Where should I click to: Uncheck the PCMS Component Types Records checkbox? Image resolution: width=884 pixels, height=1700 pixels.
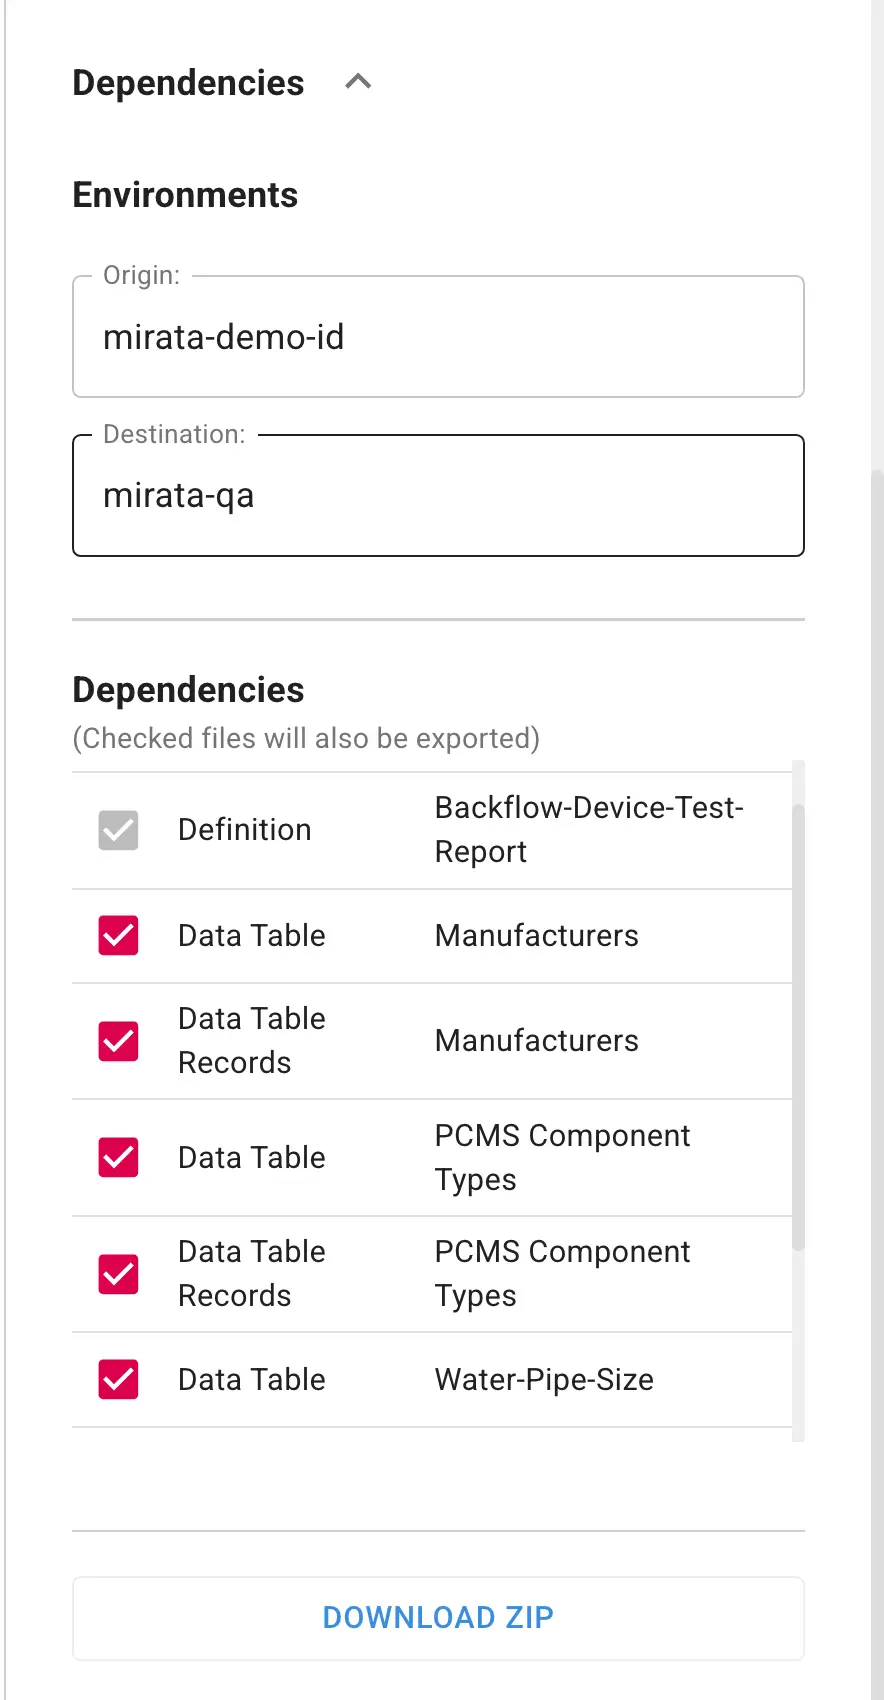[x=117, y=1274]
